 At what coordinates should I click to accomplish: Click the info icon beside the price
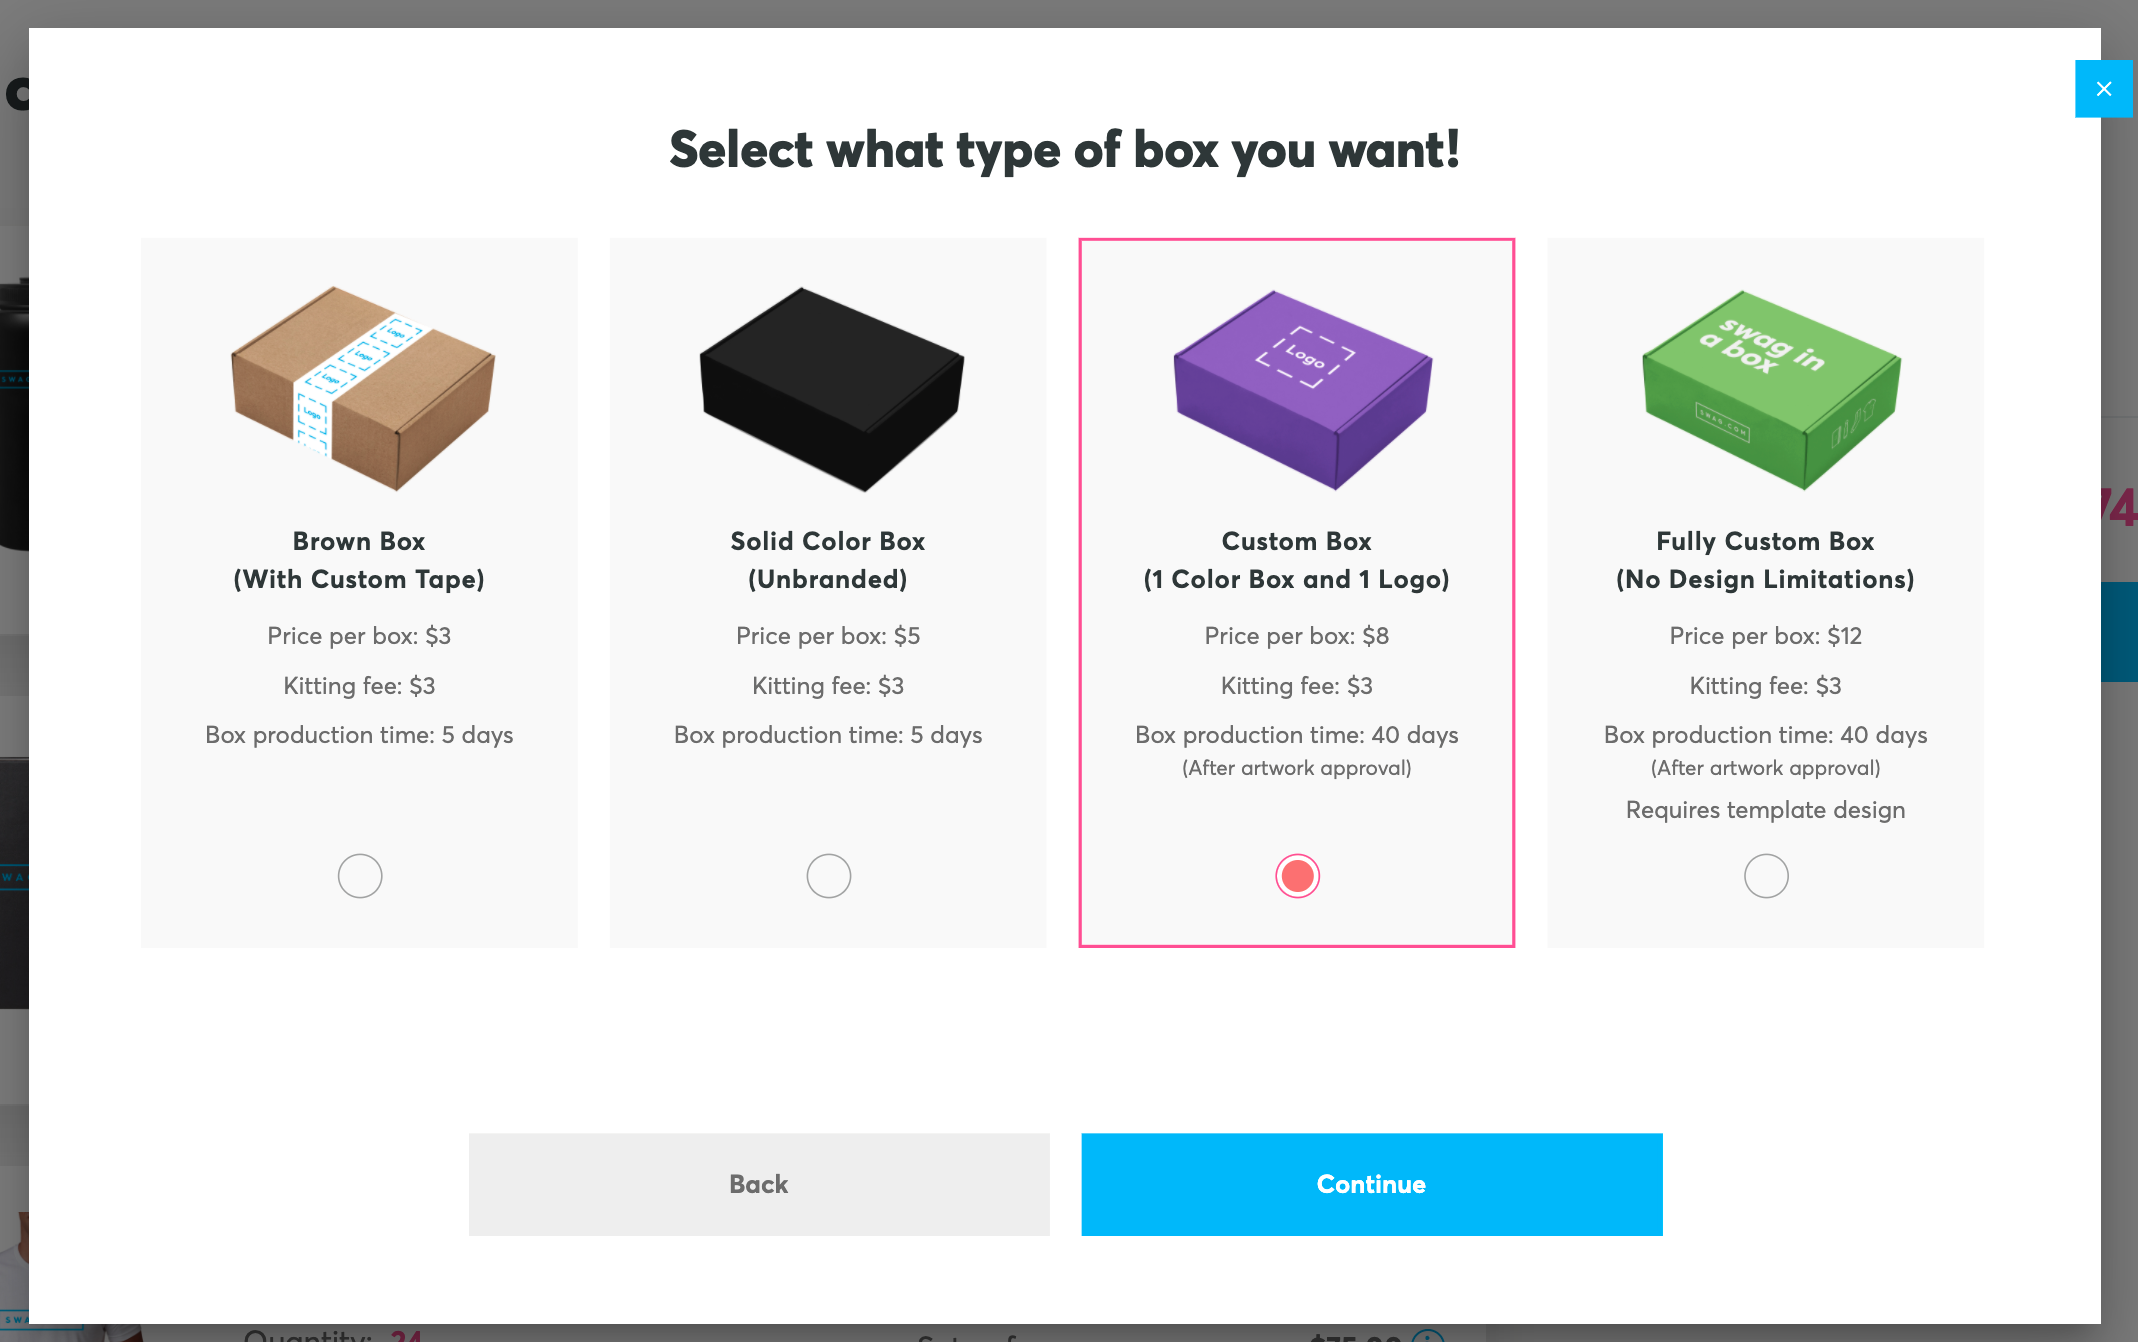(x=1426, y=1338)
